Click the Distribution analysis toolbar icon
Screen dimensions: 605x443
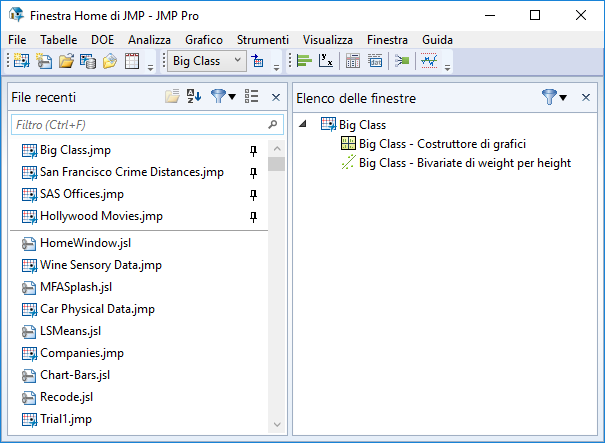(304, 61)
